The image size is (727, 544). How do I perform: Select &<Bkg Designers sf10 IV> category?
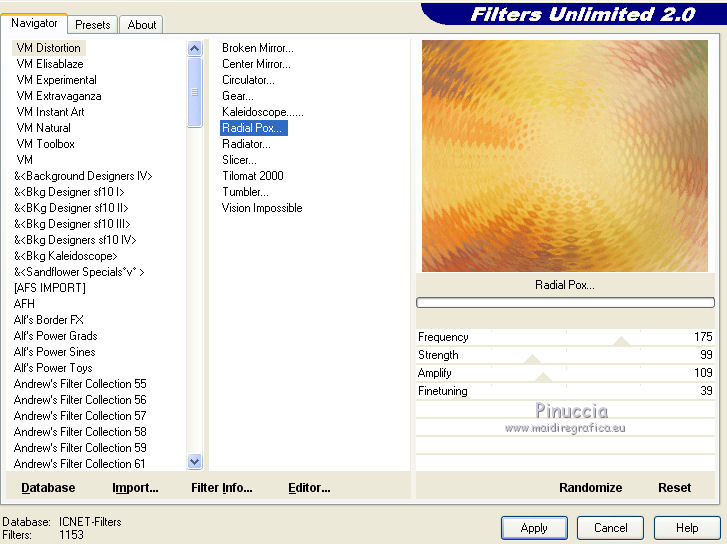coord(75,240)
